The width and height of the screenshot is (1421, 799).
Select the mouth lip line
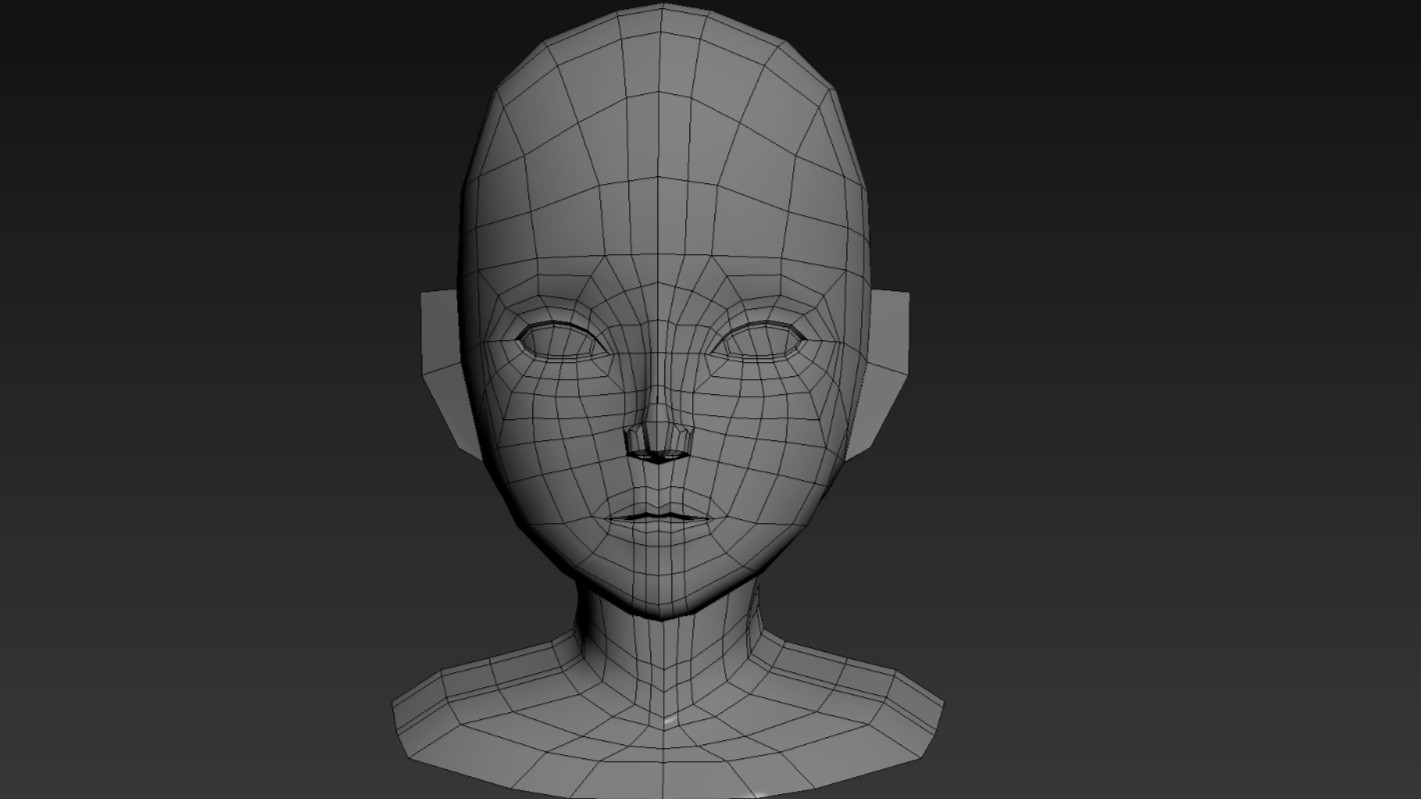tap(657, 516)
